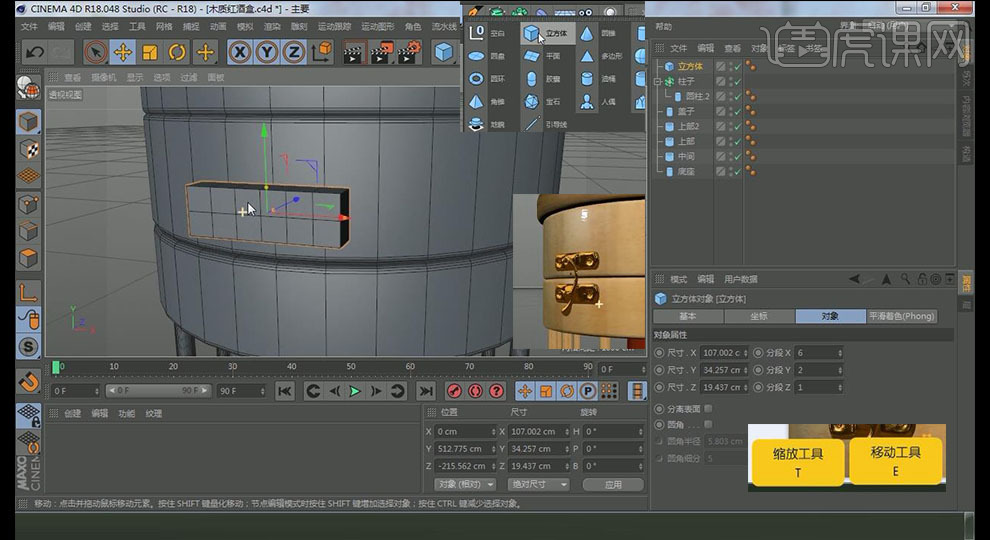The height and width of the screenshot is (540, 990).
Task: Toggle green checkmark of 立方体 object
Action: coord(737,66)
